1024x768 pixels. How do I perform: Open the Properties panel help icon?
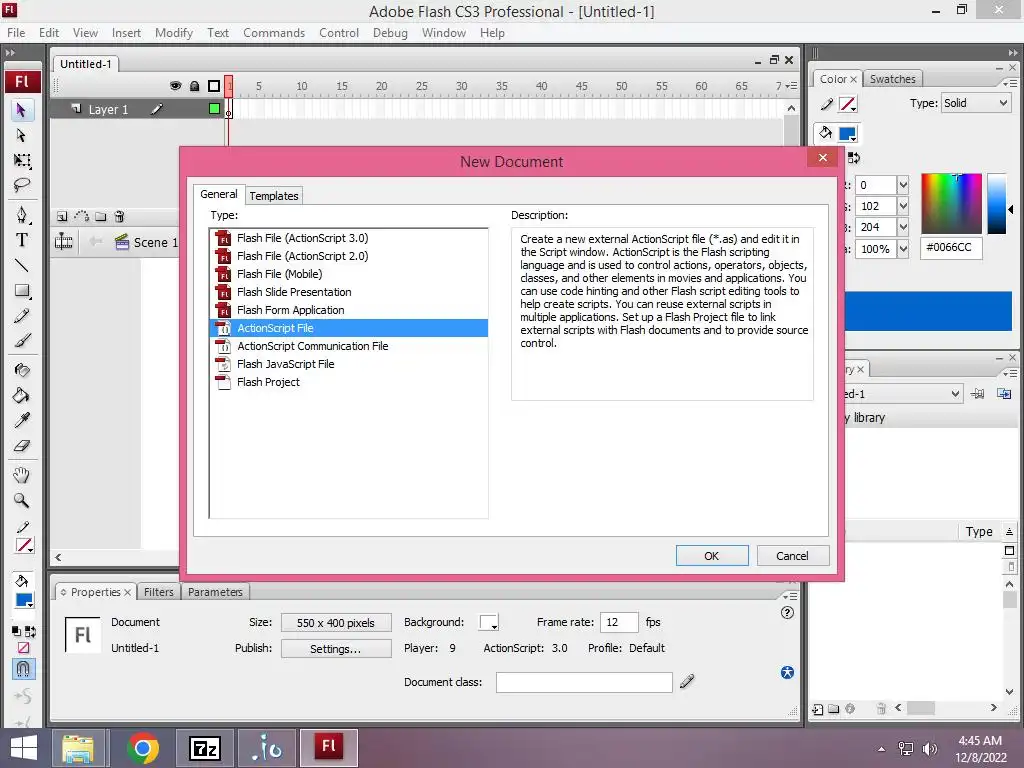point(787,613)
